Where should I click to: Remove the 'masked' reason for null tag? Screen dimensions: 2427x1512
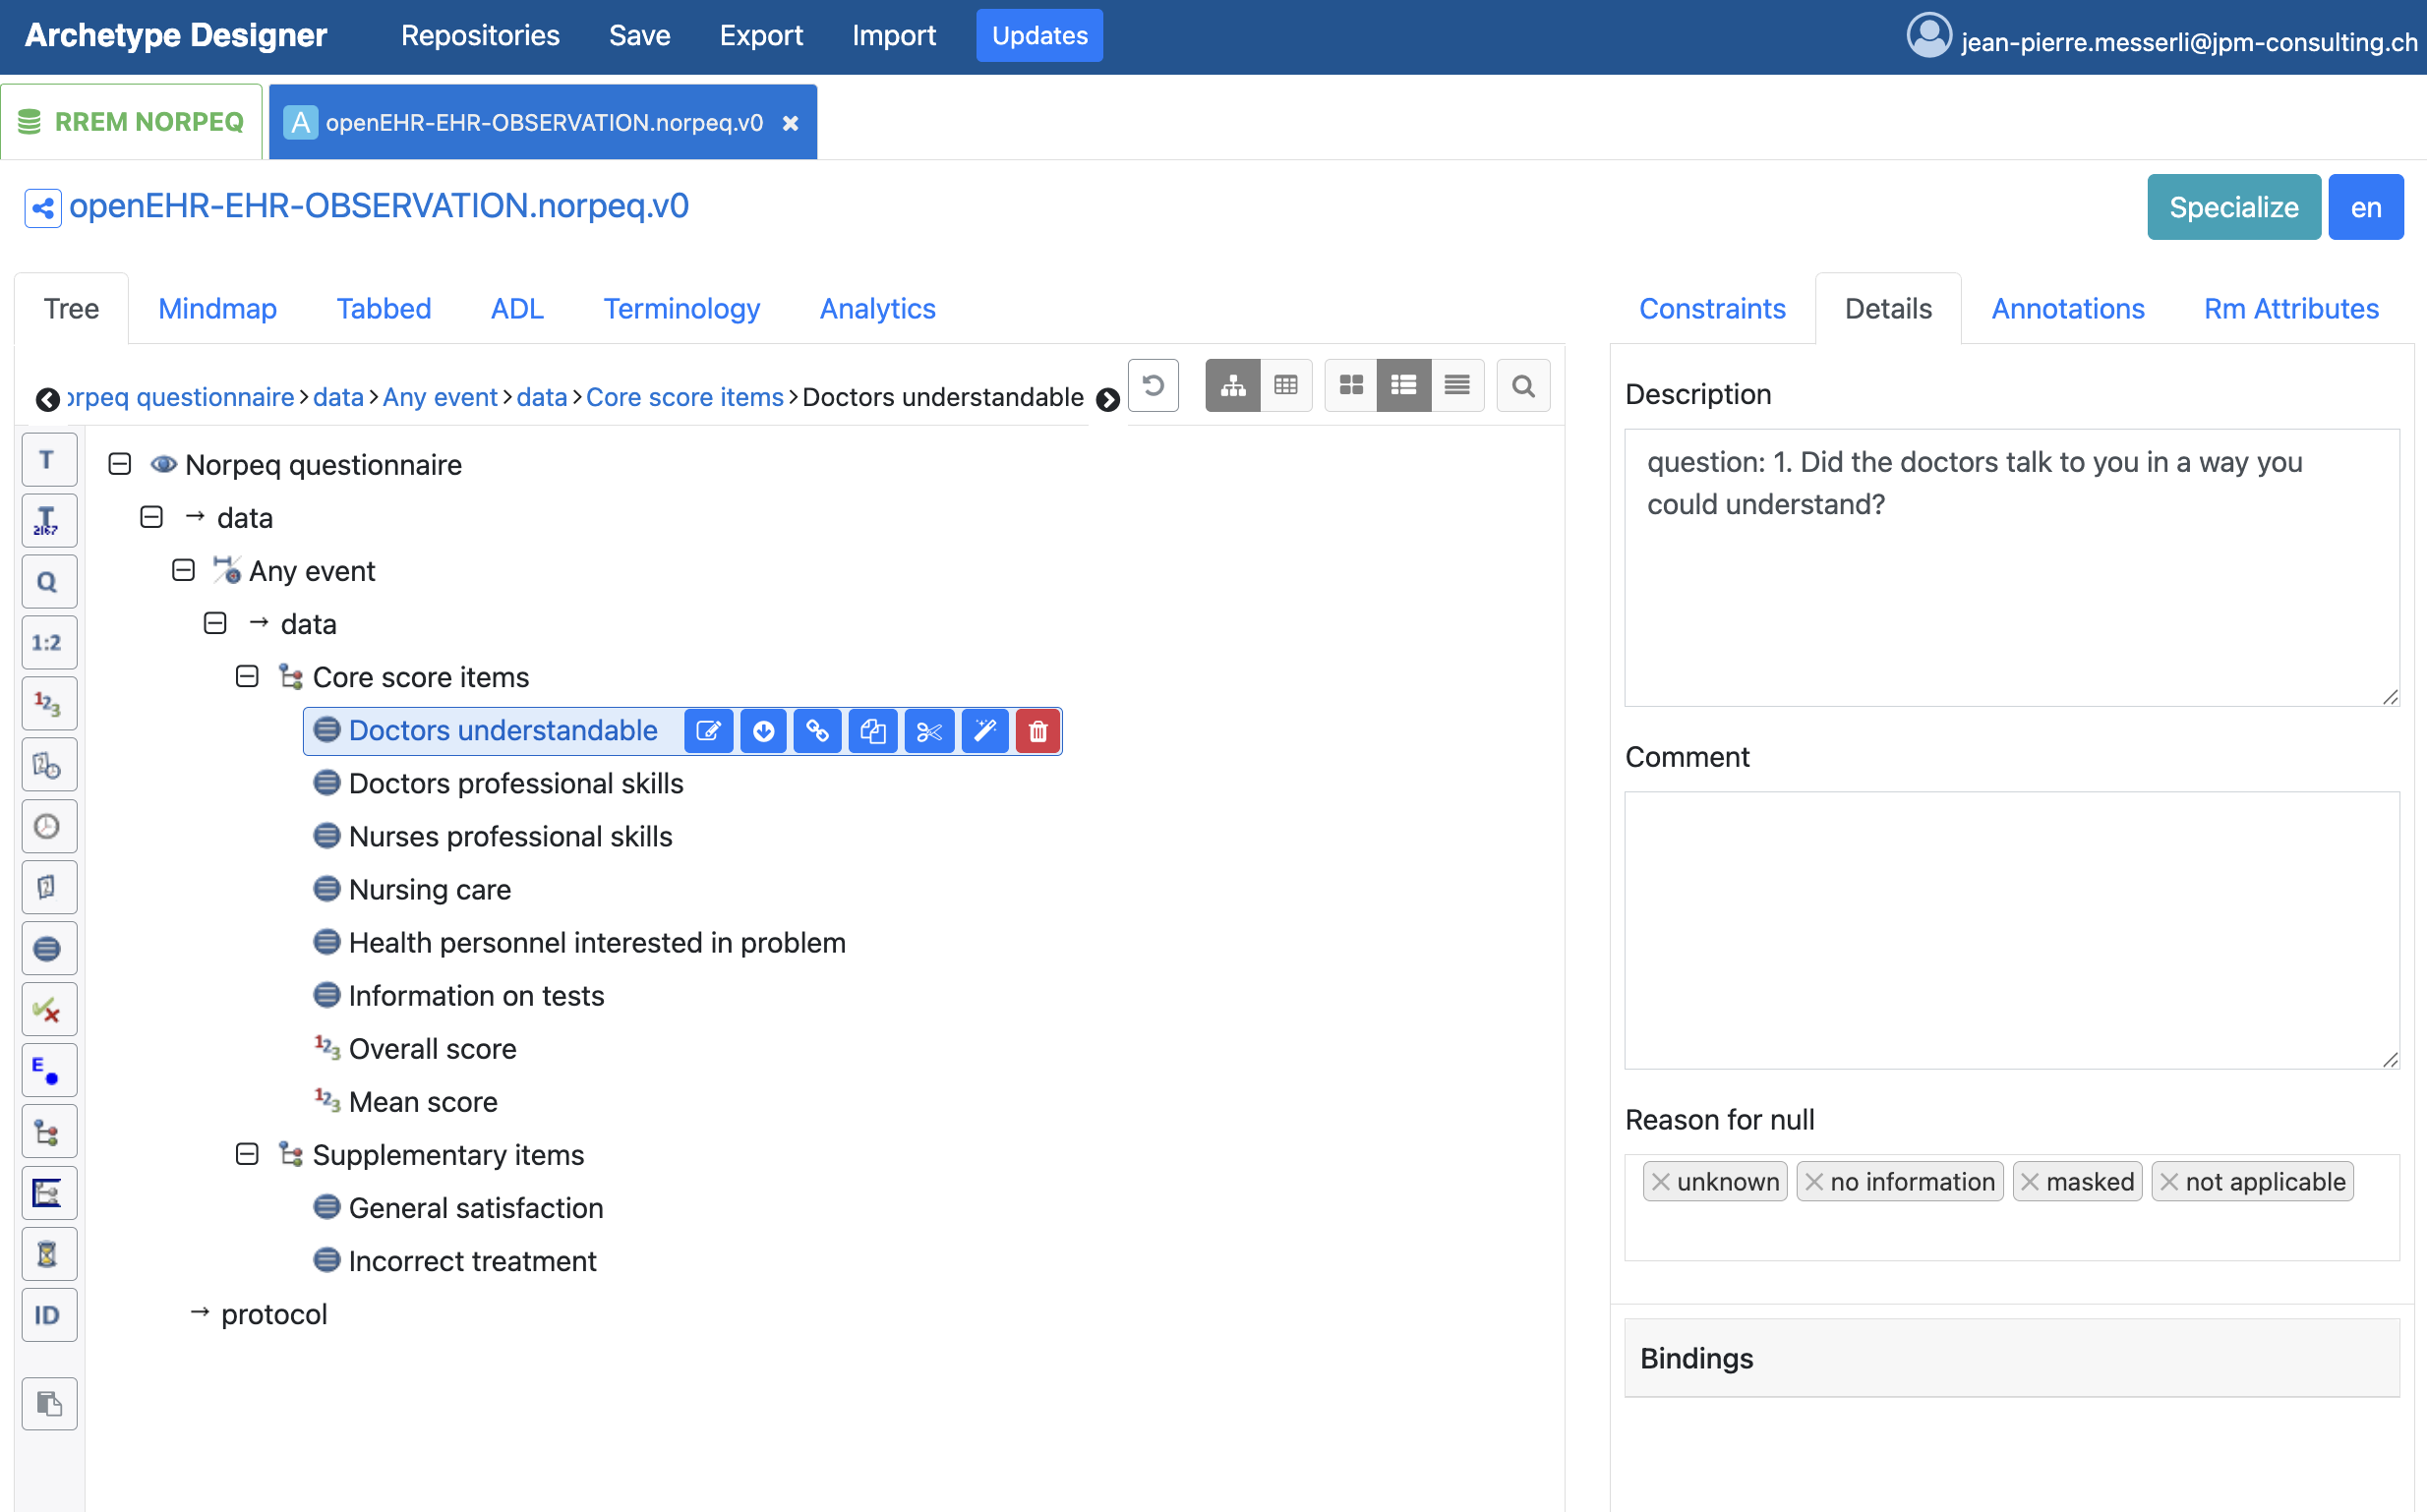click(x=2029, y=1182)
